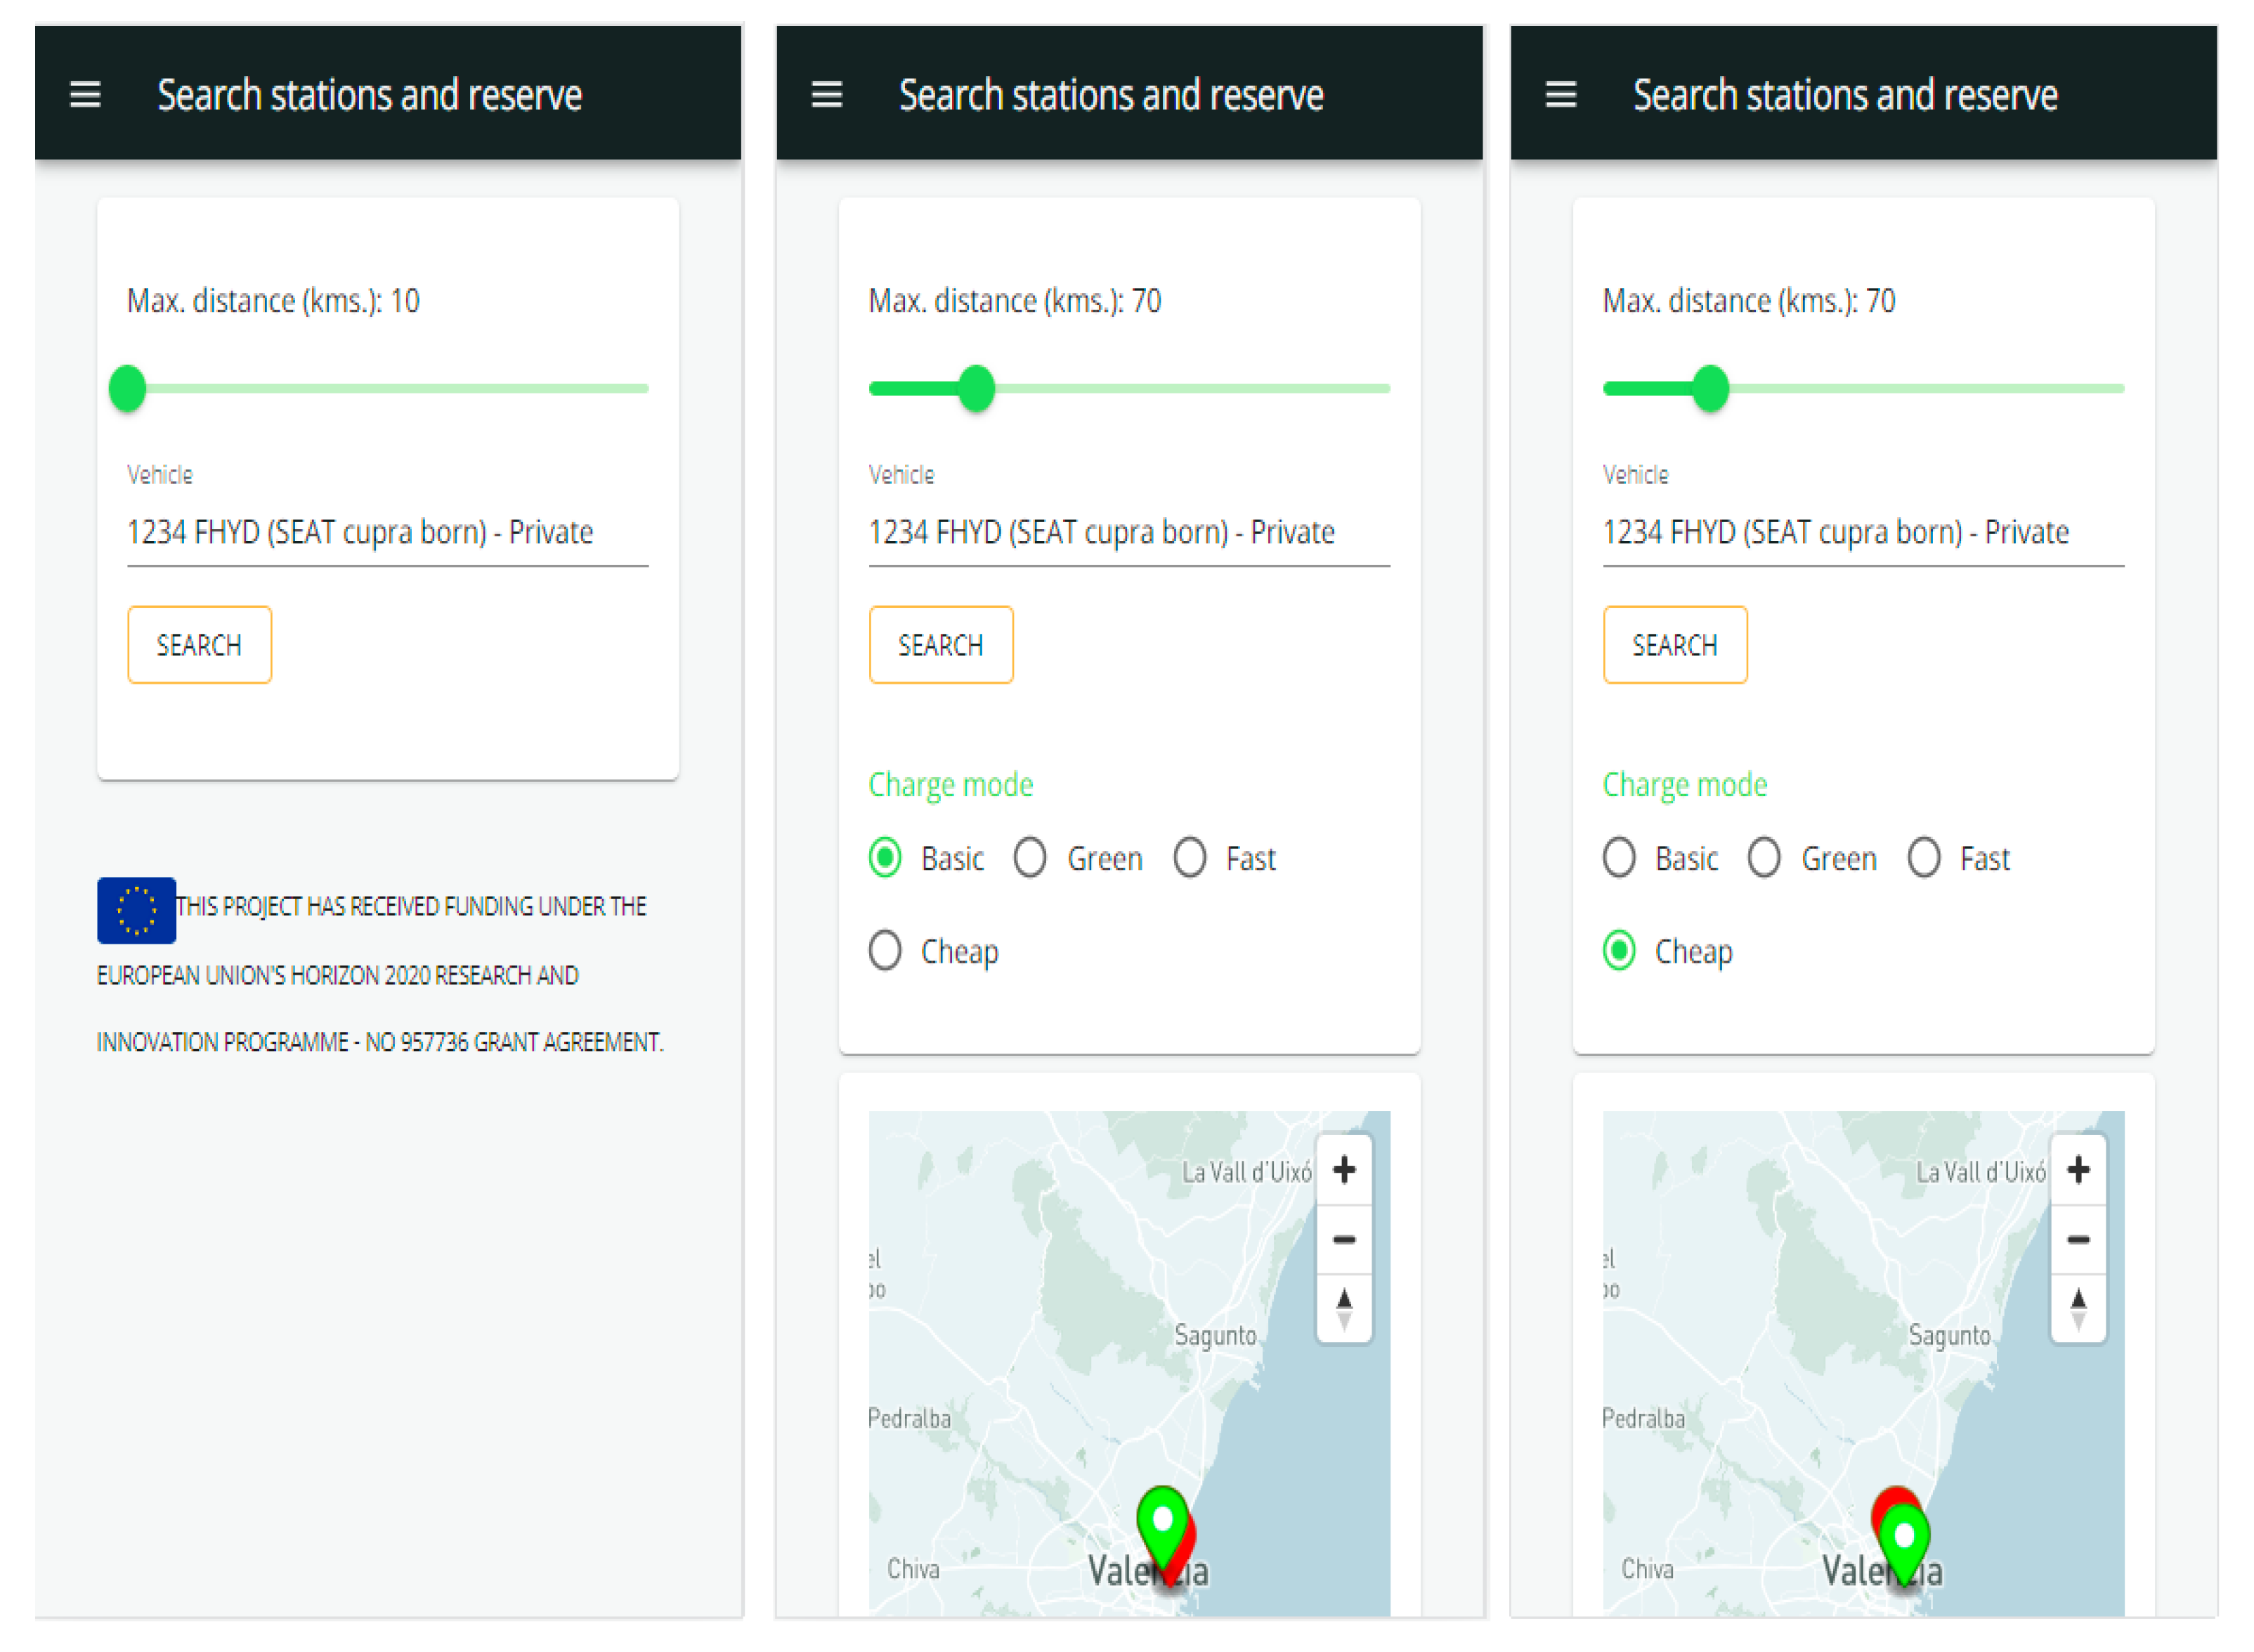Zoom in on the right panel map
This screenshot has width=2254, height=1652.
(2078, 1169)
